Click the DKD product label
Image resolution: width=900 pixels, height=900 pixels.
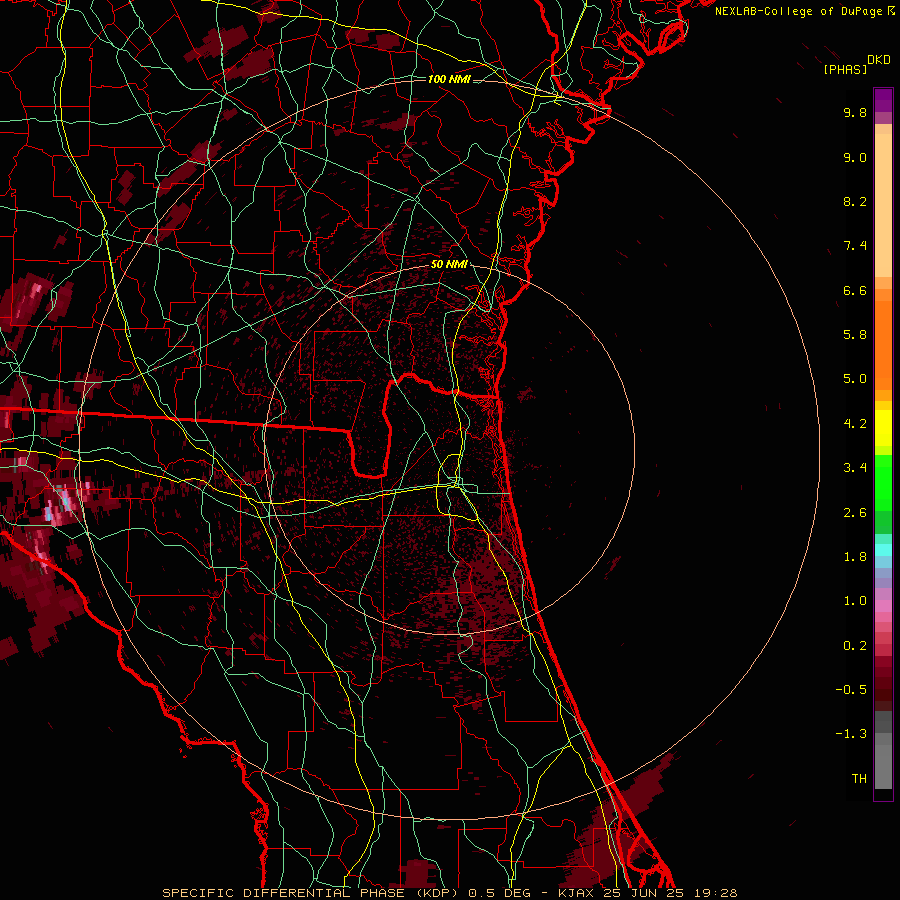[879, 60]
